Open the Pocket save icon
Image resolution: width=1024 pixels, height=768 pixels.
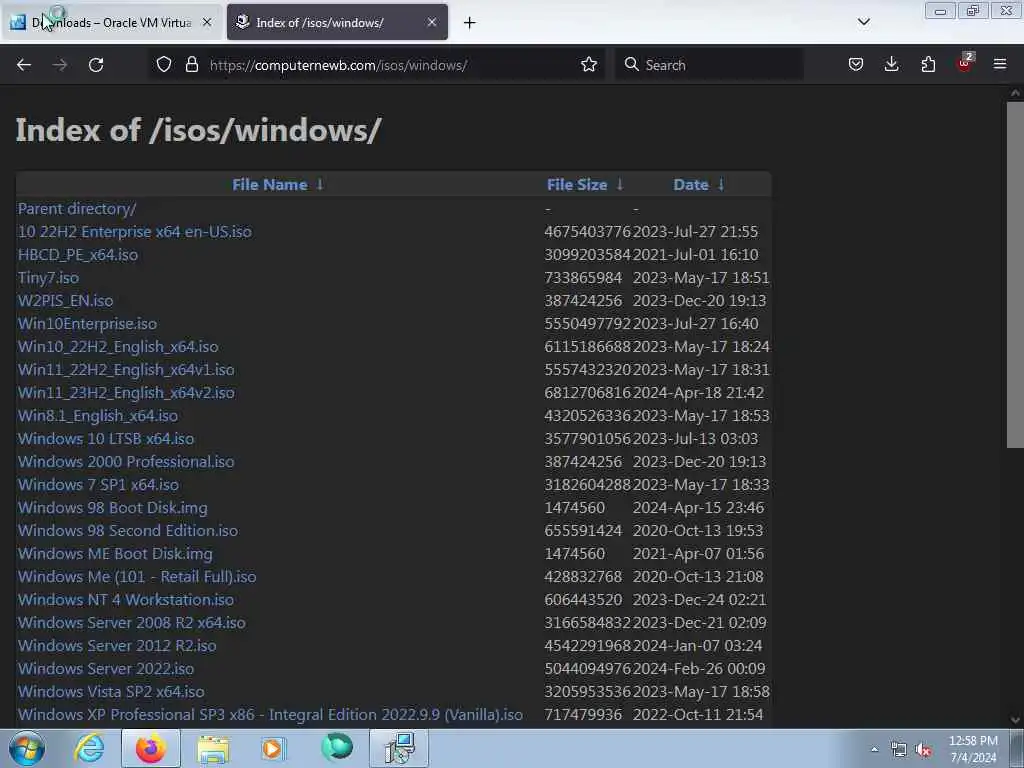pos(856,65)
